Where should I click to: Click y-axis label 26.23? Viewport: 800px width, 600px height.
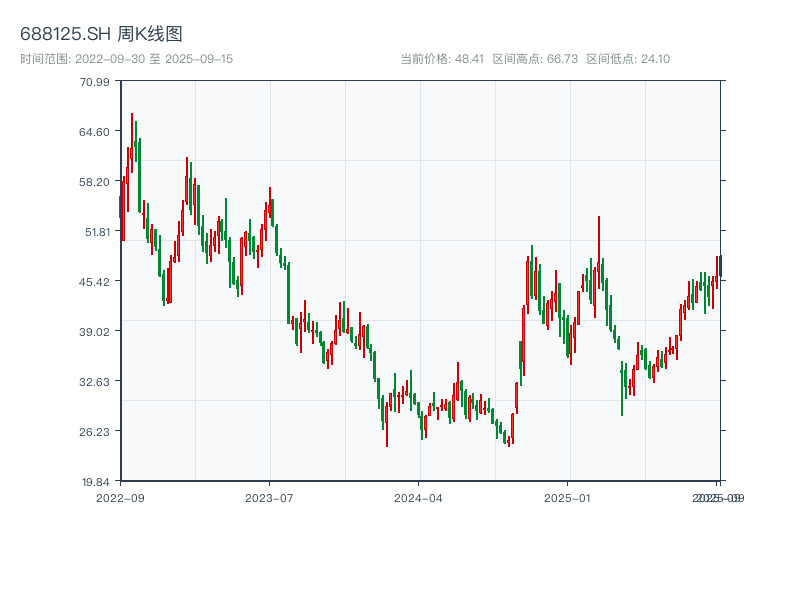[x=94, y=432]
